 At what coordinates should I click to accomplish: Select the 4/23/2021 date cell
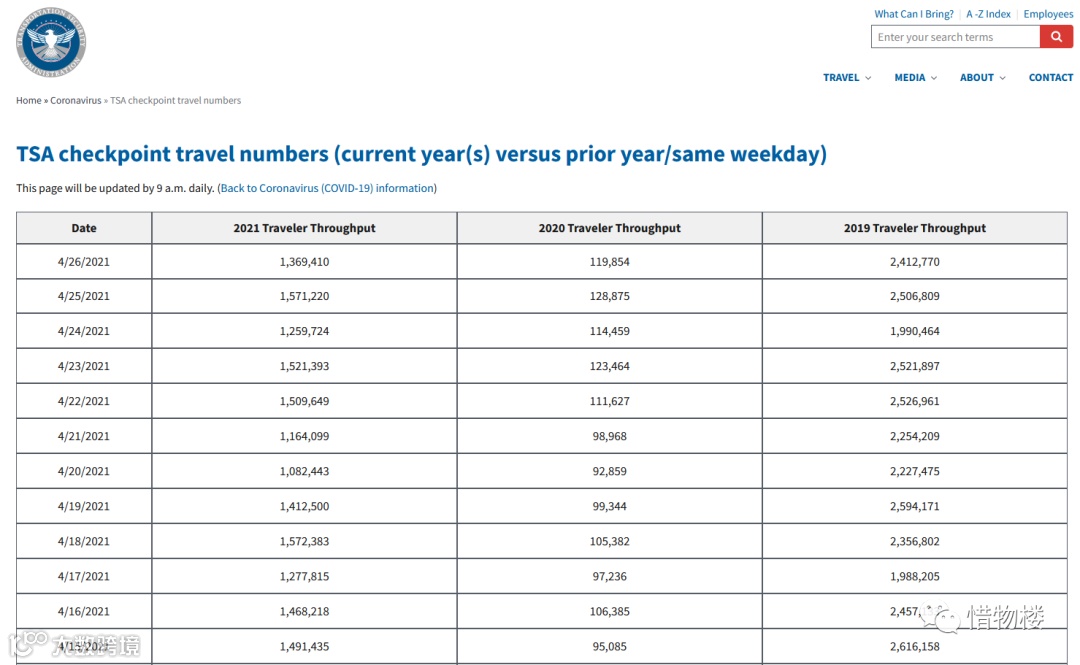pyautogui.click(x=84, y=367)
